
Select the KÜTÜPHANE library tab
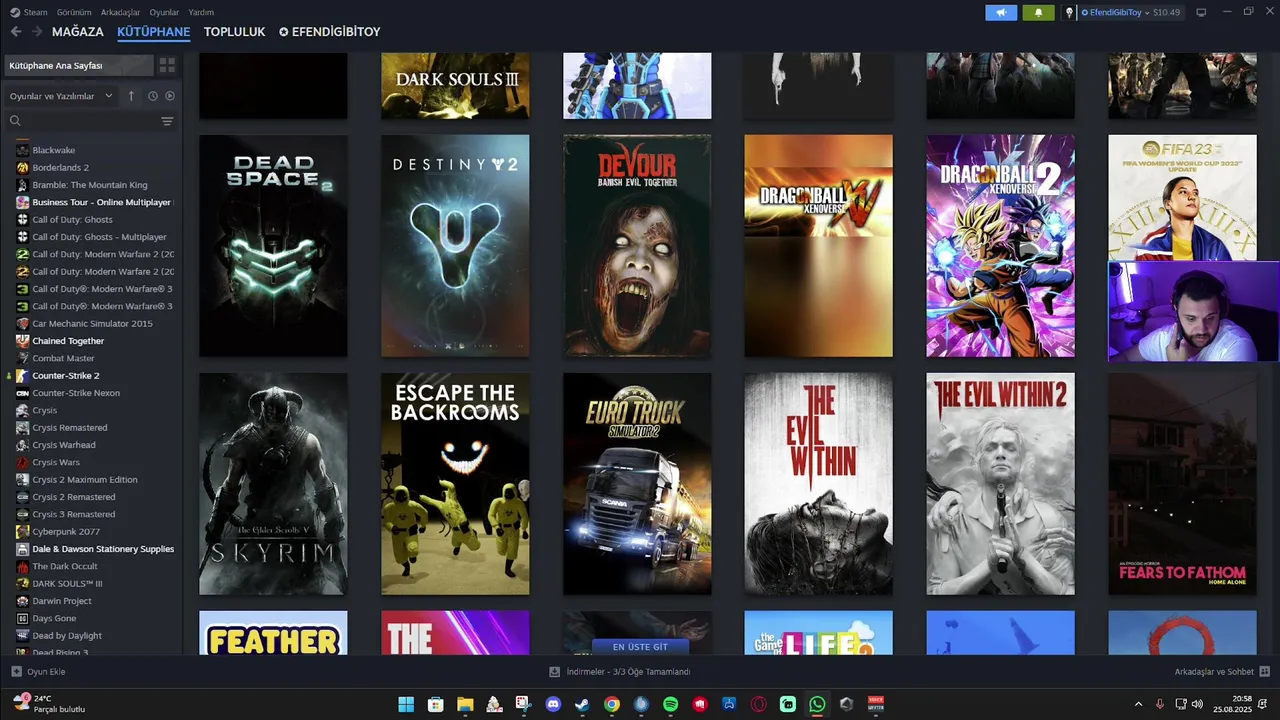(x=153, y=32)
